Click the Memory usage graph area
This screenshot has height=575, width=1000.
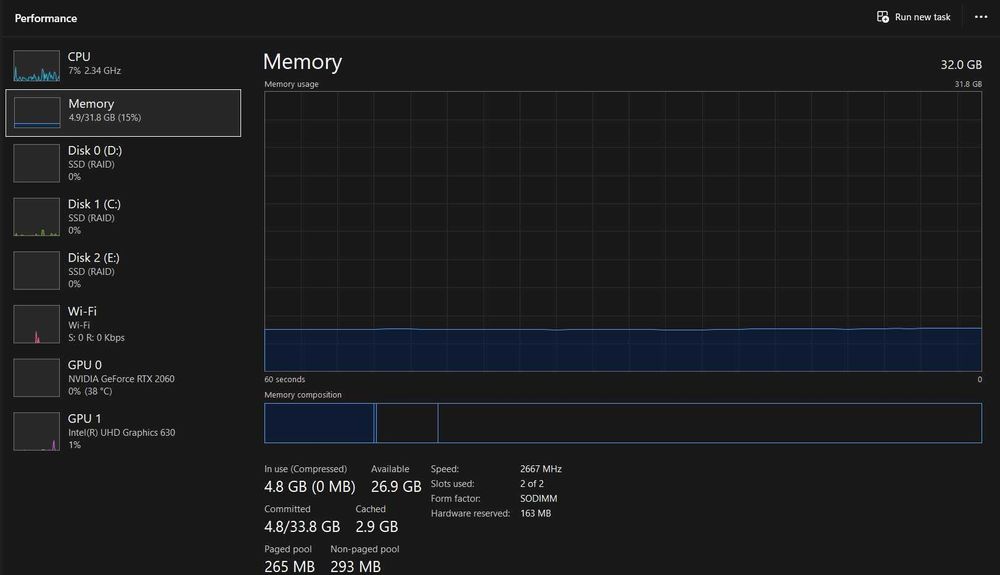622,231
